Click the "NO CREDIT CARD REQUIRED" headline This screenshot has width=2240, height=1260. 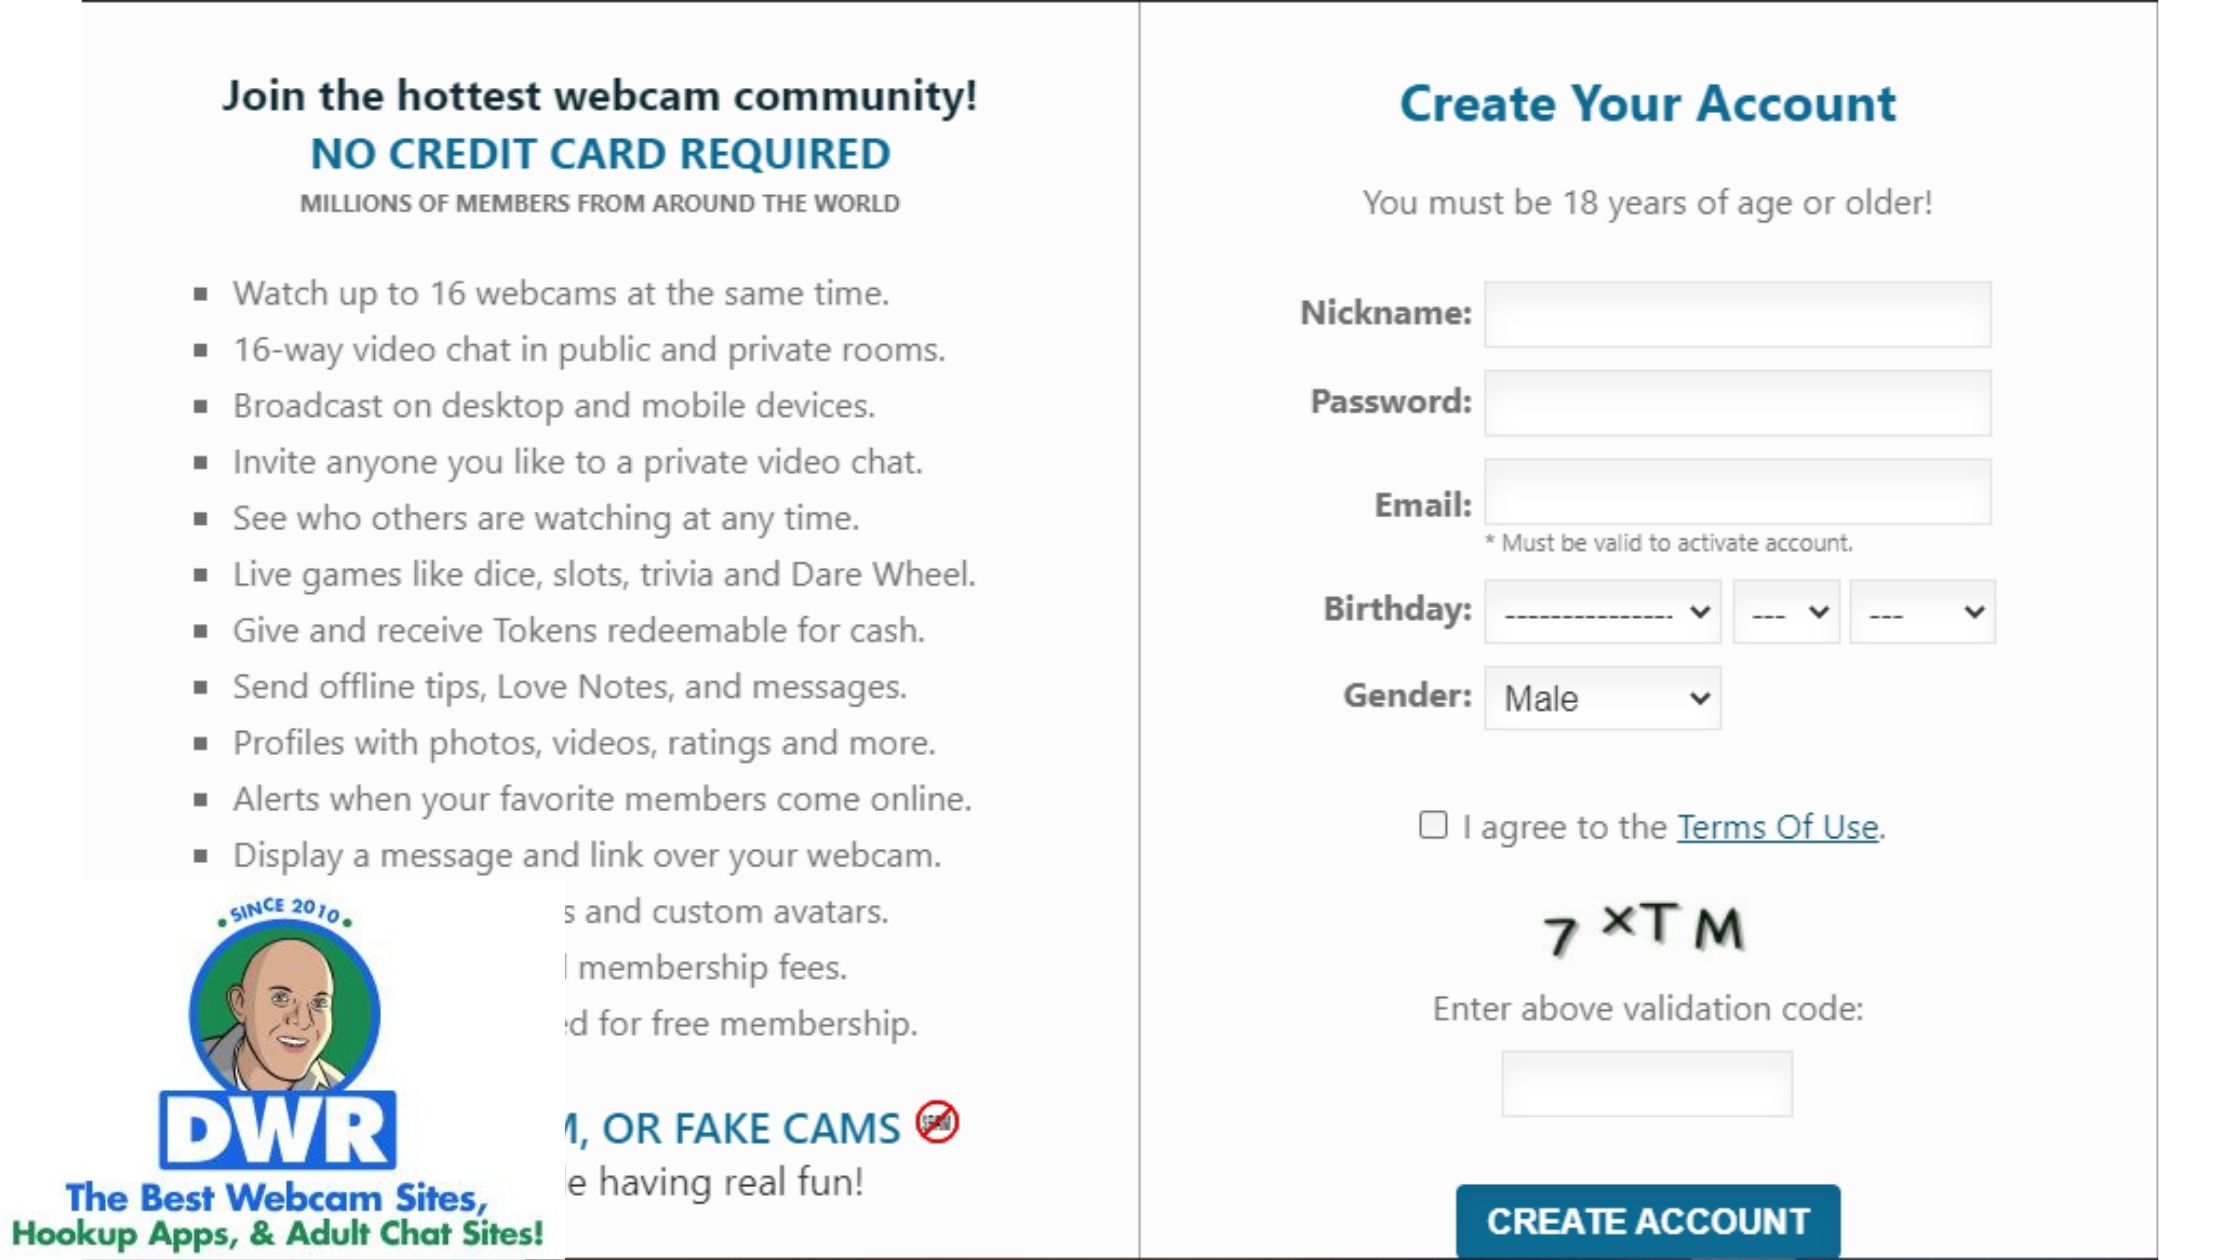click(600, 154)
